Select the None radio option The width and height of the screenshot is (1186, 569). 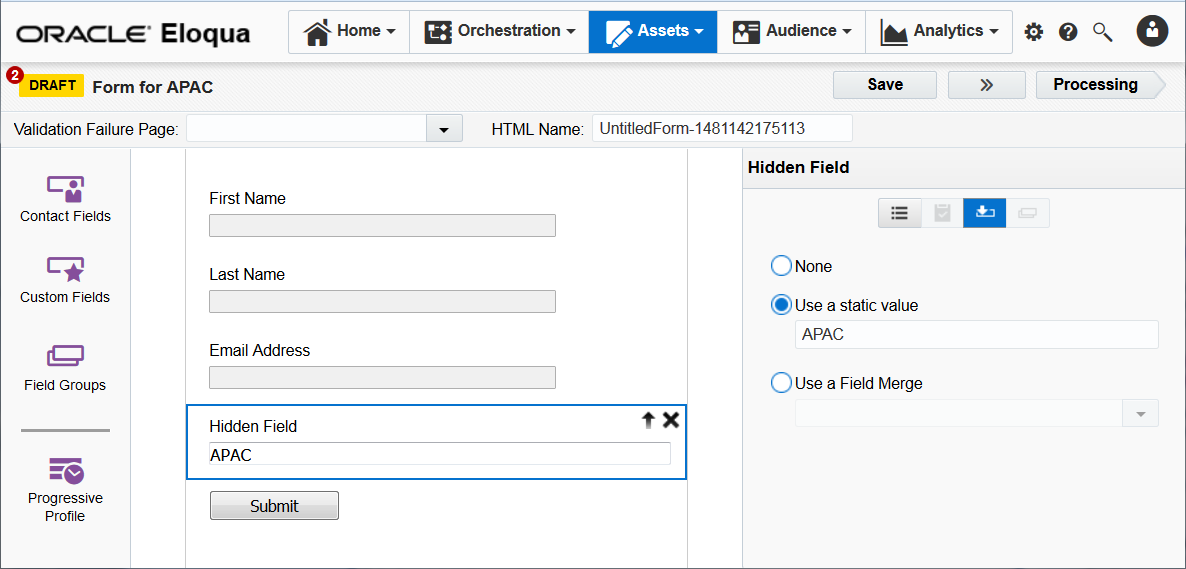point(781,266)
